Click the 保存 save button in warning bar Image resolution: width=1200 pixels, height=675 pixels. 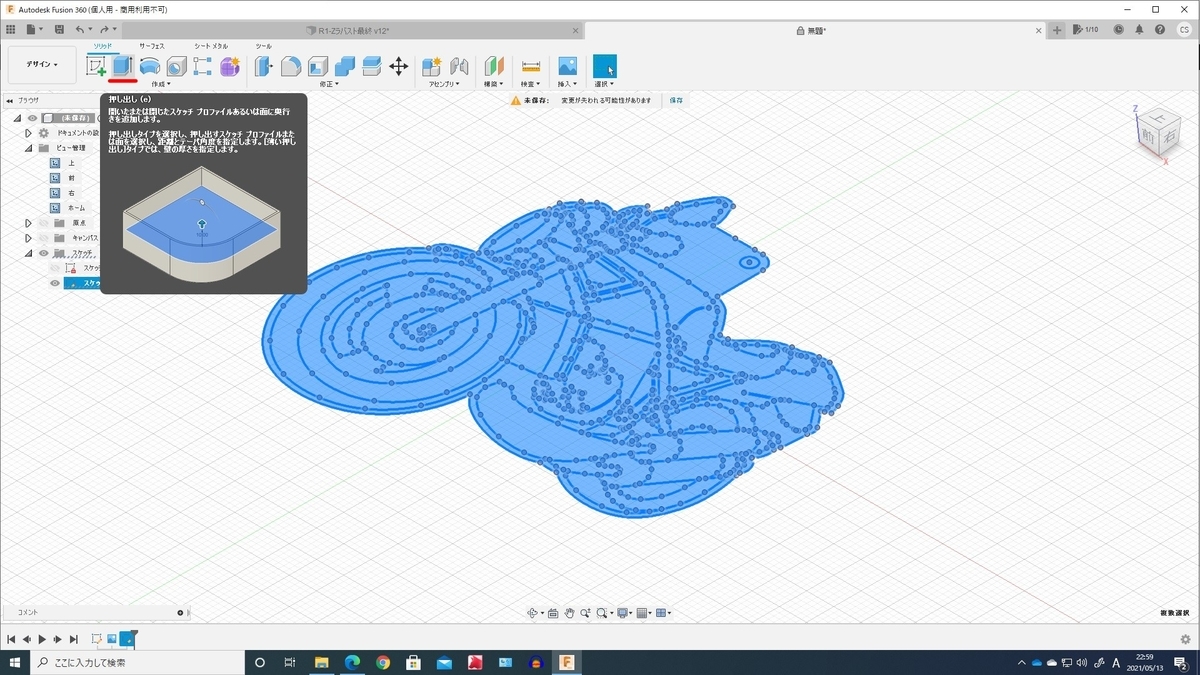[x=676, y=101]
